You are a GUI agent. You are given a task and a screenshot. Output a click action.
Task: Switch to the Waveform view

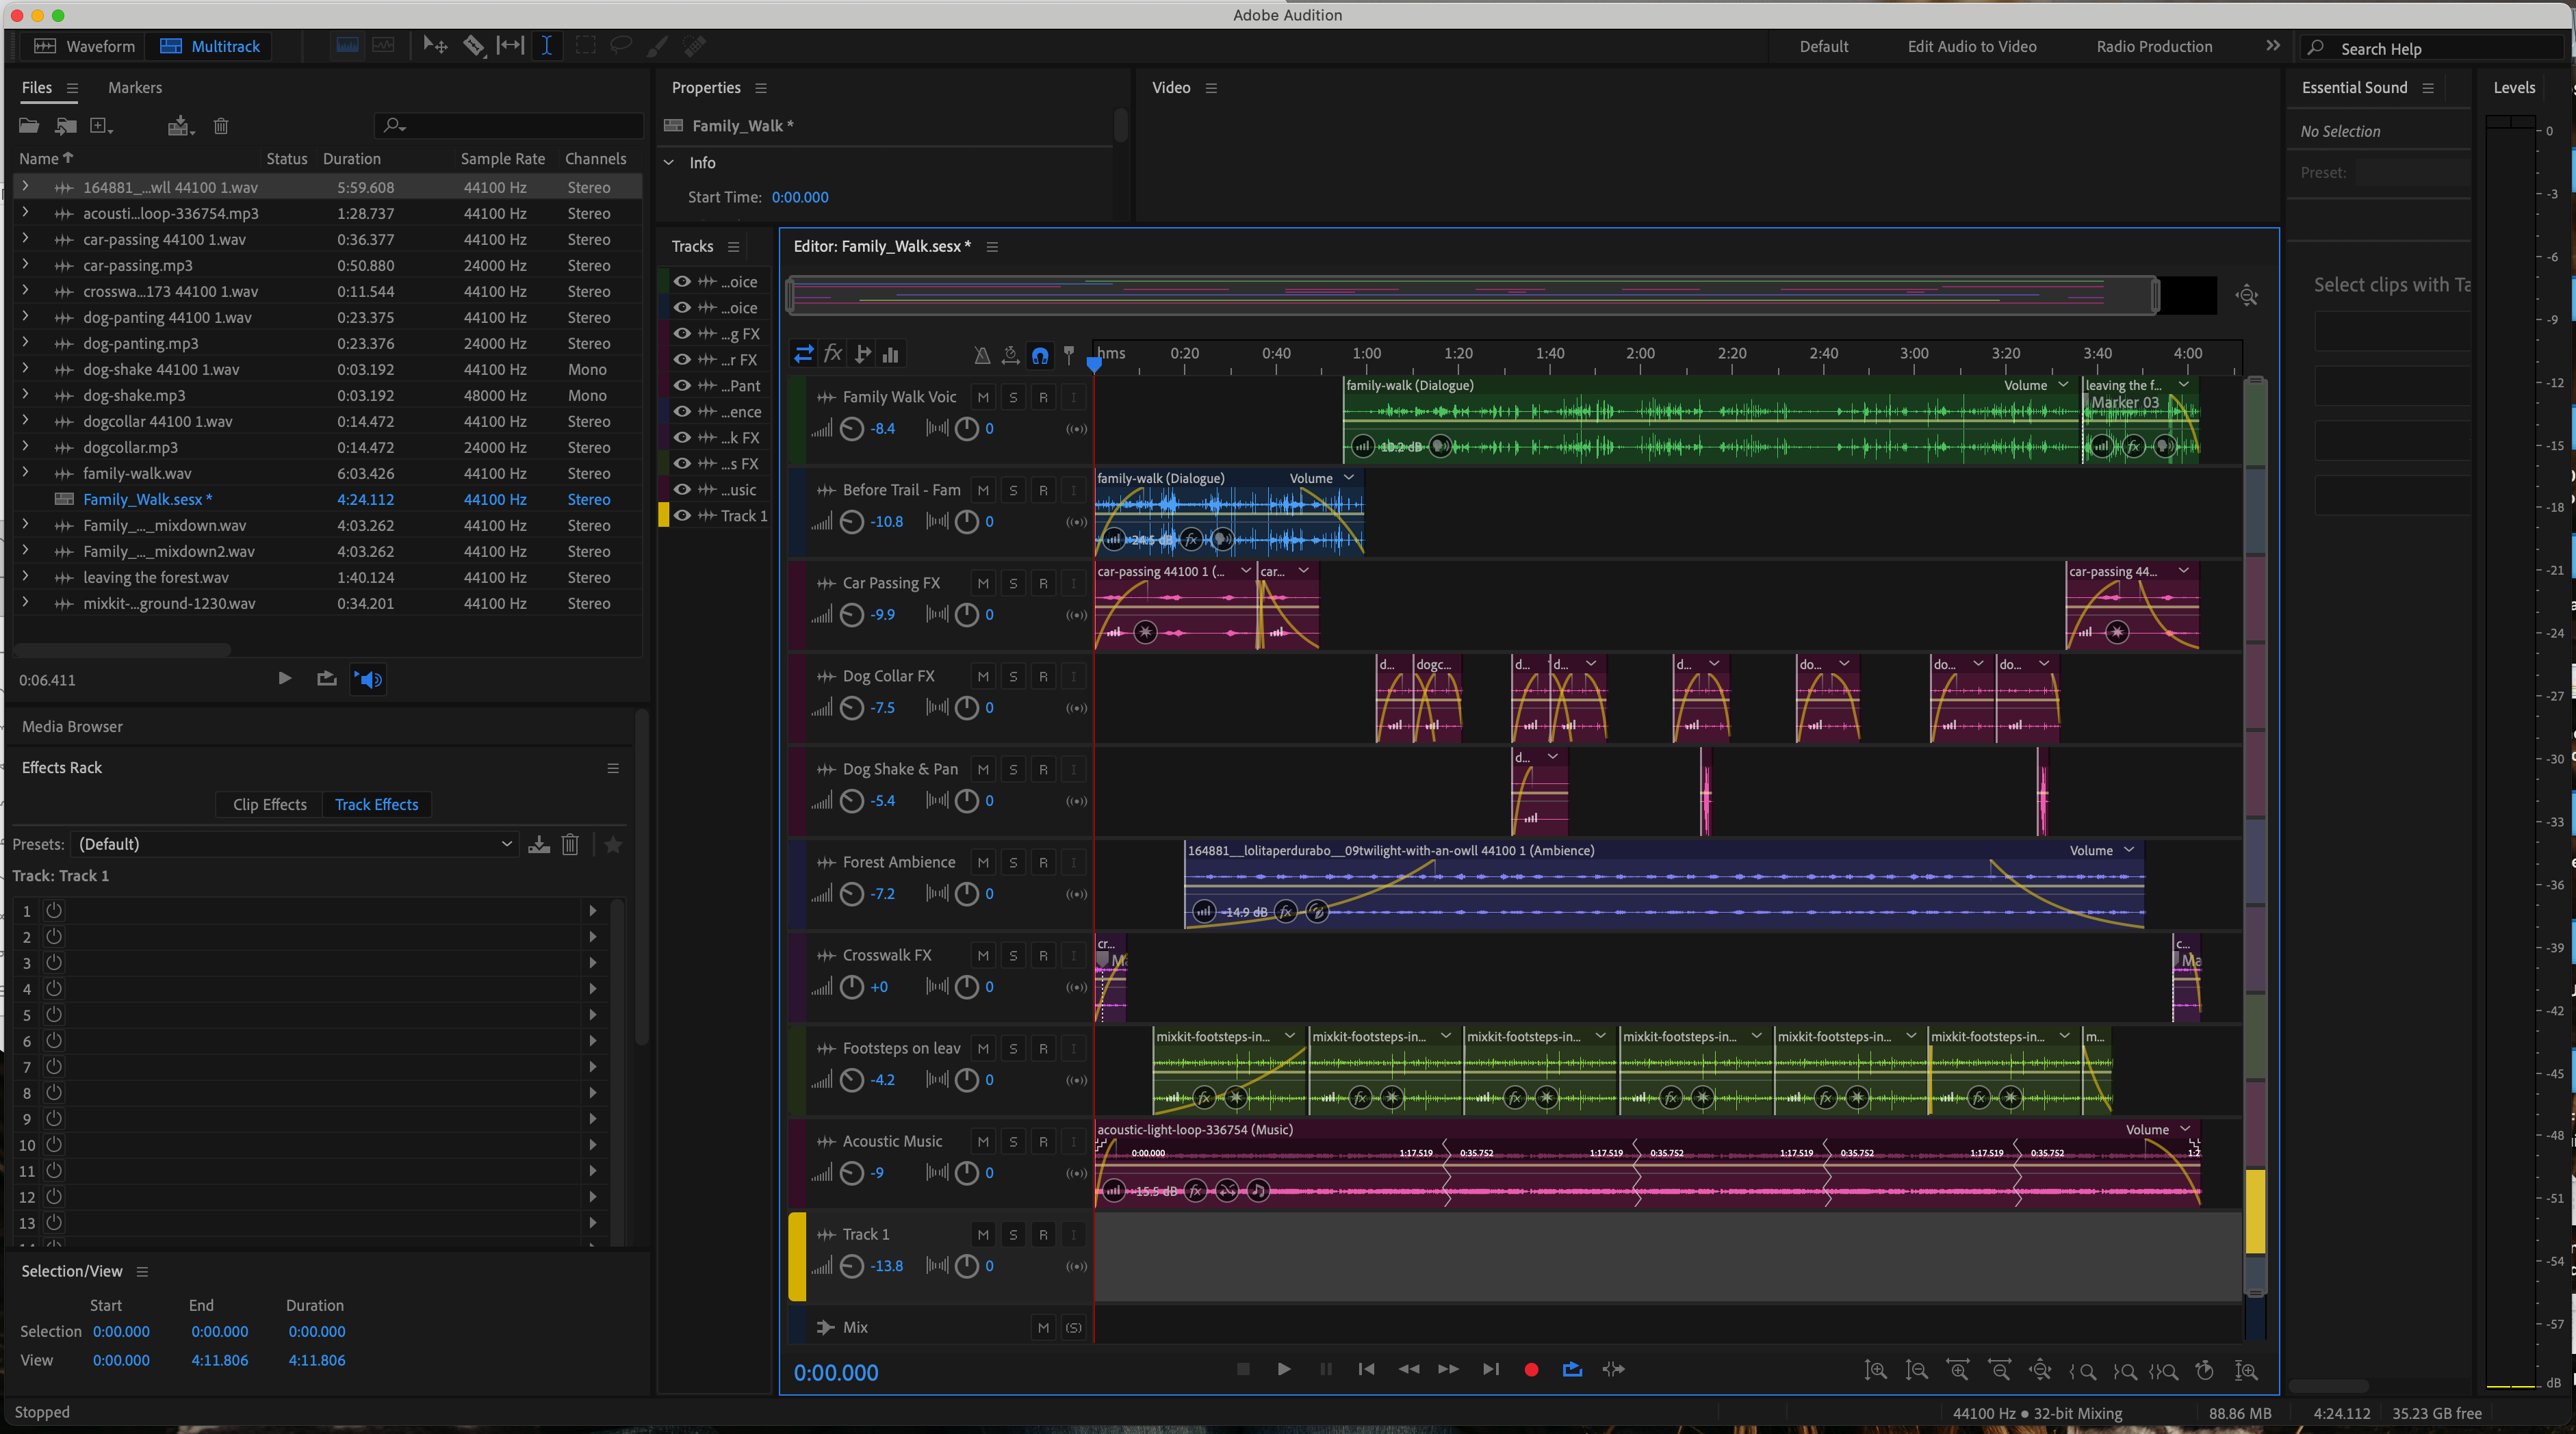tap(85, 46)
